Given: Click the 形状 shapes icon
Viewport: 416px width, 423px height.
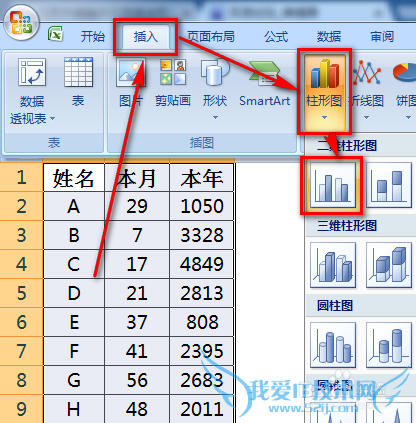Looking at the screenshot, I should click(x=215, y=72).
